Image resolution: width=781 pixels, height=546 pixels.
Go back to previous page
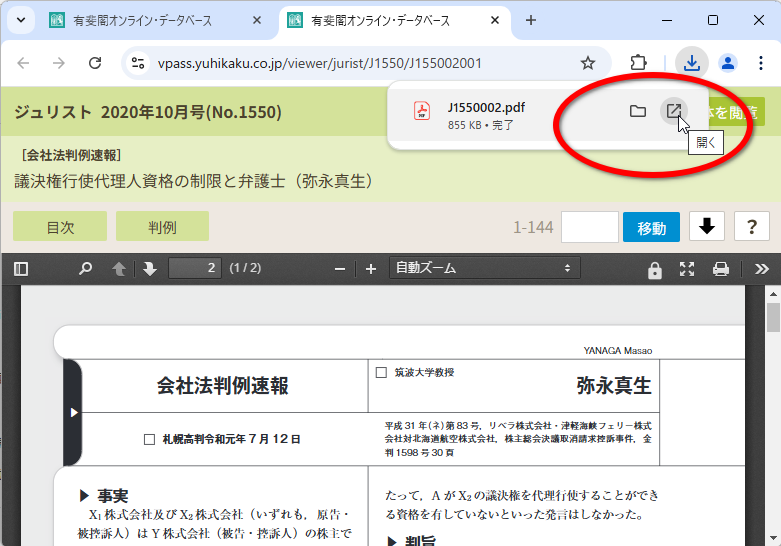pyautogui.click(x=23, y=63)
